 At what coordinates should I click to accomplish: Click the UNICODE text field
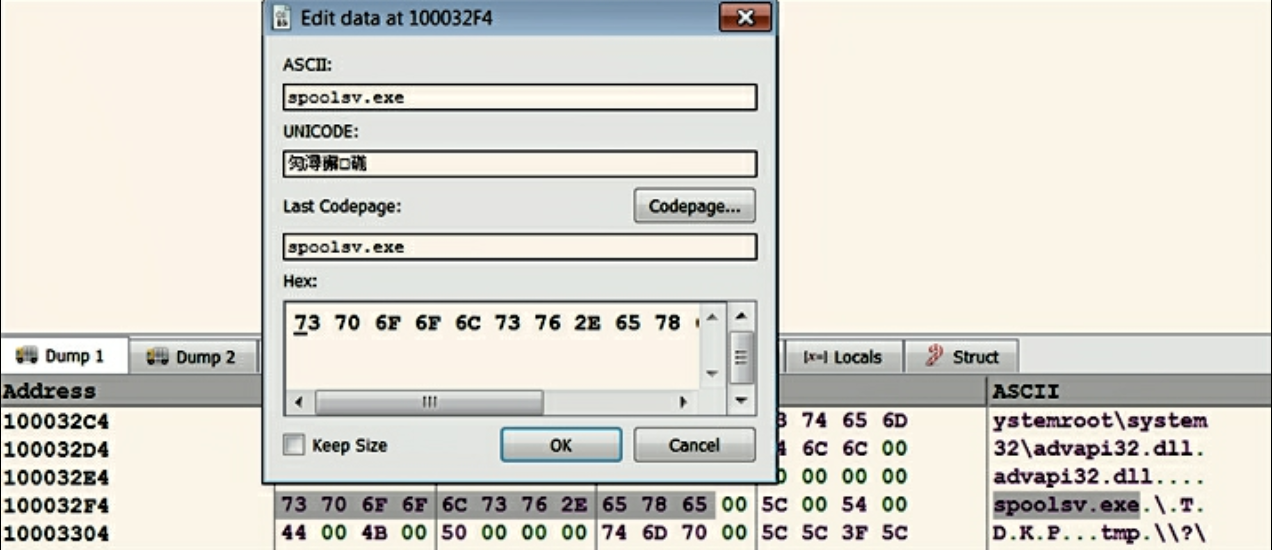coord(520,164)
